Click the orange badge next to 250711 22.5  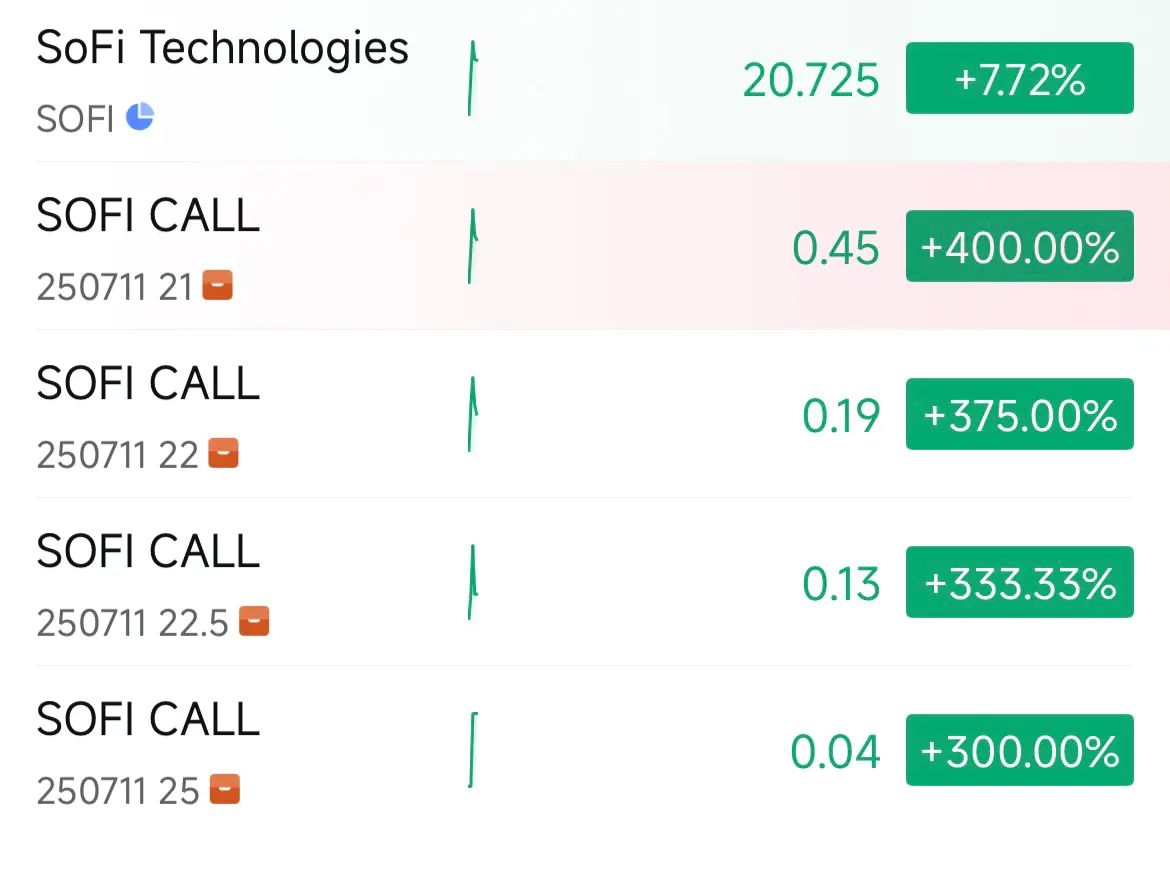[254, 621]
